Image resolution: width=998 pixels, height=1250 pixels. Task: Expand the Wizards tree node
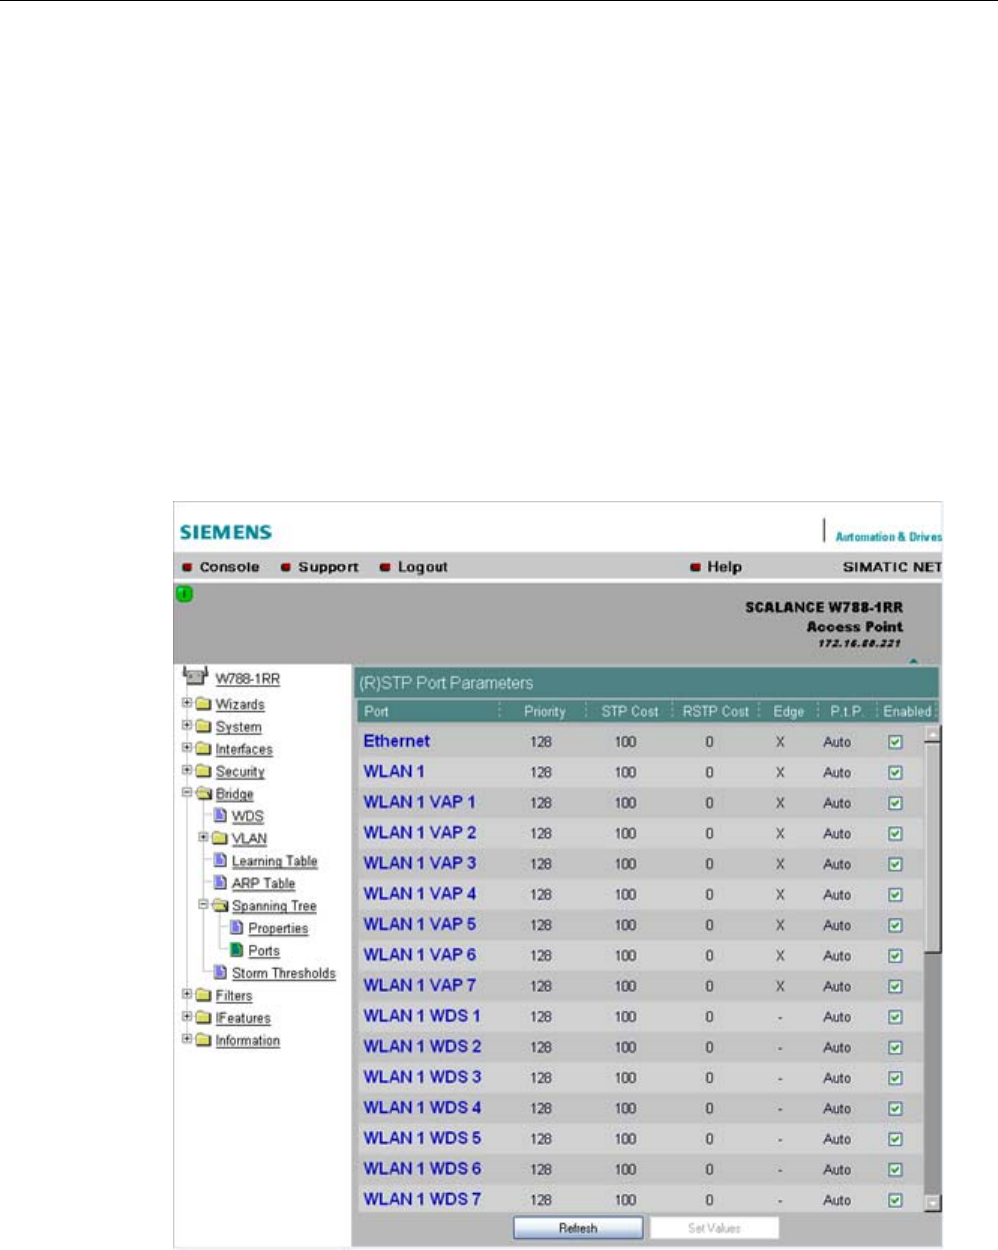[x=187, y=704]
